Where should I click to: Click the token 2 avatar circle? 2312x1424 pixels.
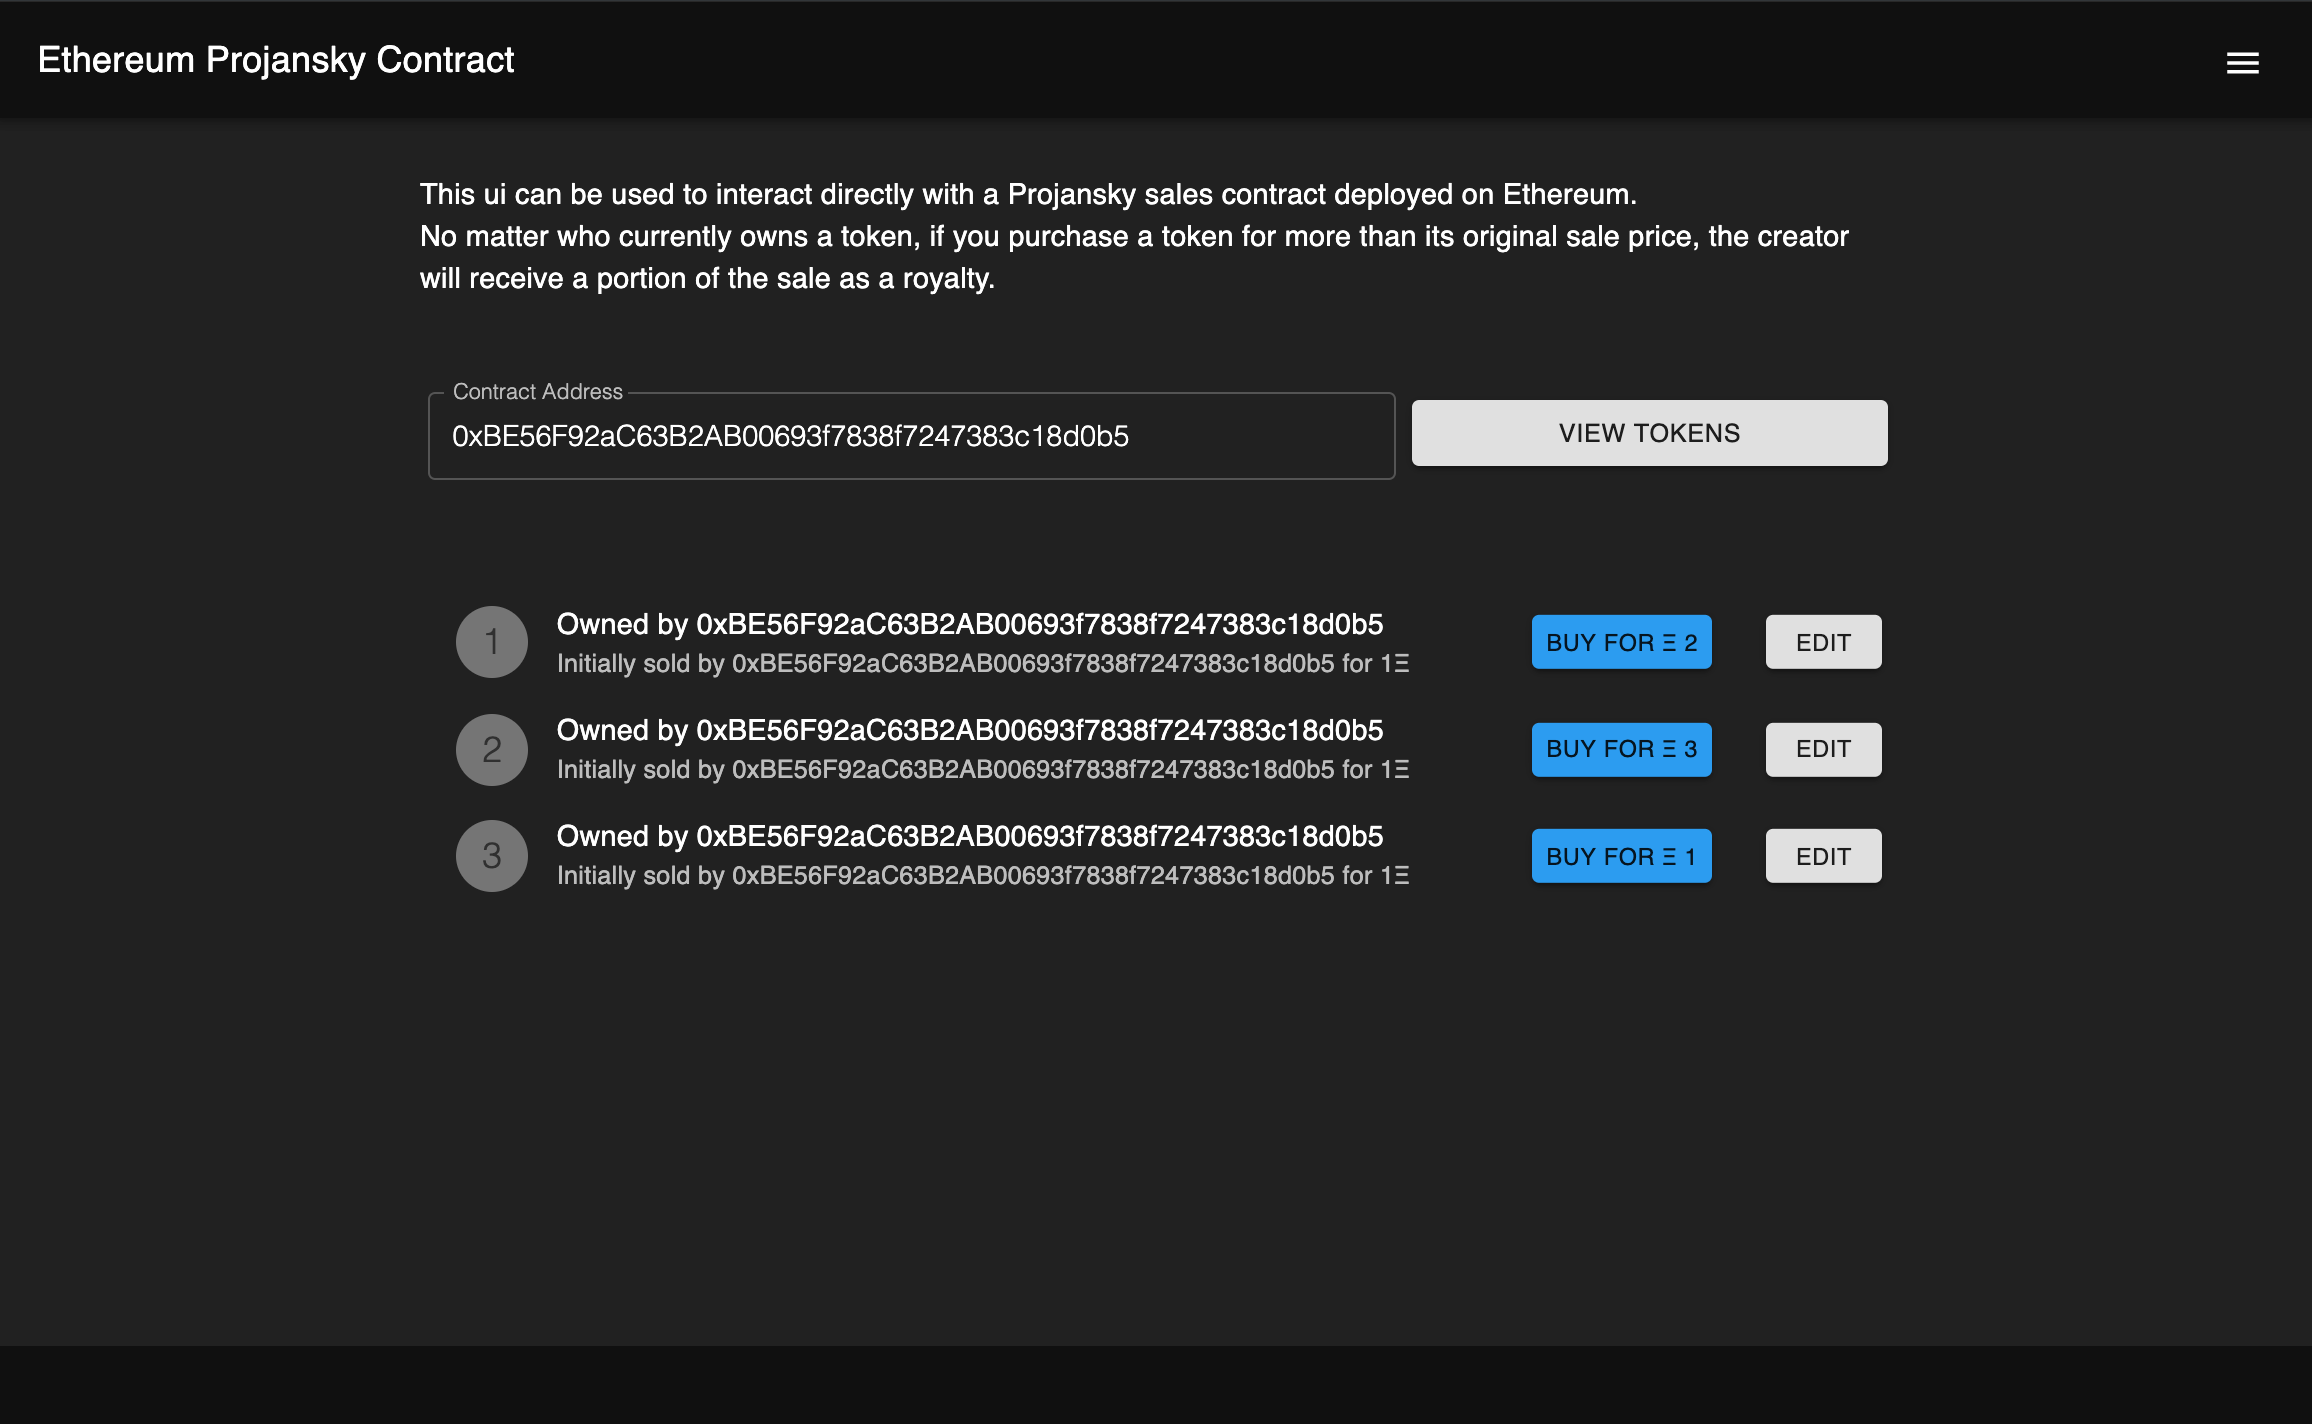point(491,749)
